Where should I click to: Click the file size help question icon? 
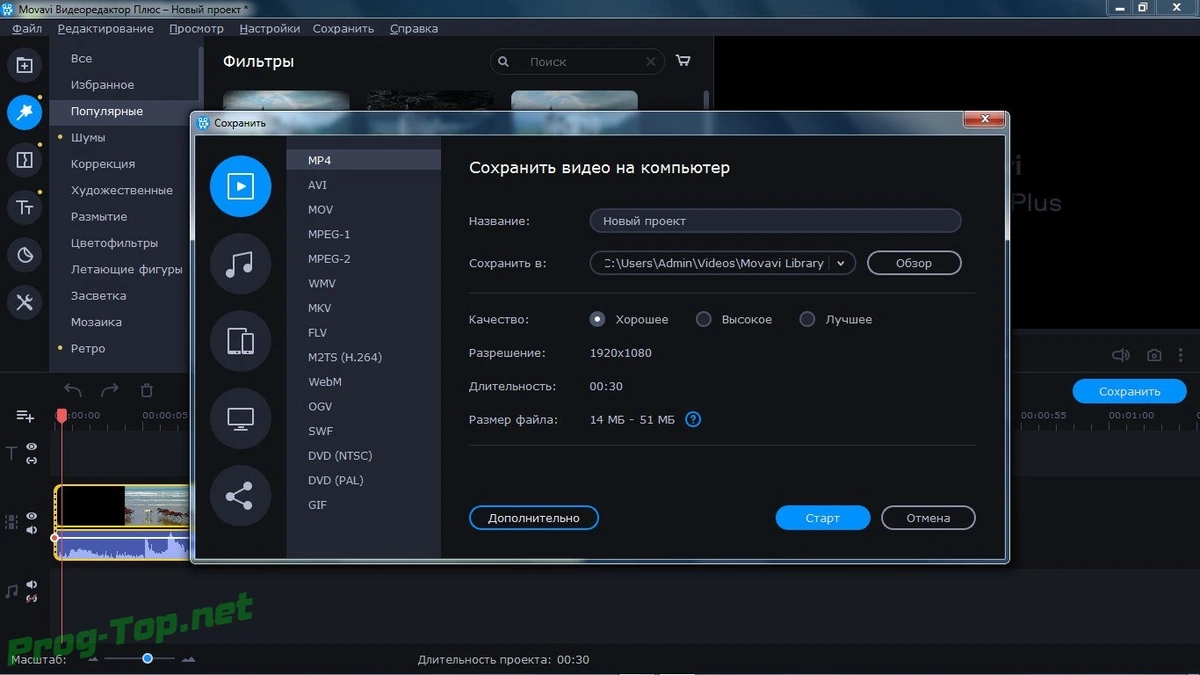coord(693,420)
